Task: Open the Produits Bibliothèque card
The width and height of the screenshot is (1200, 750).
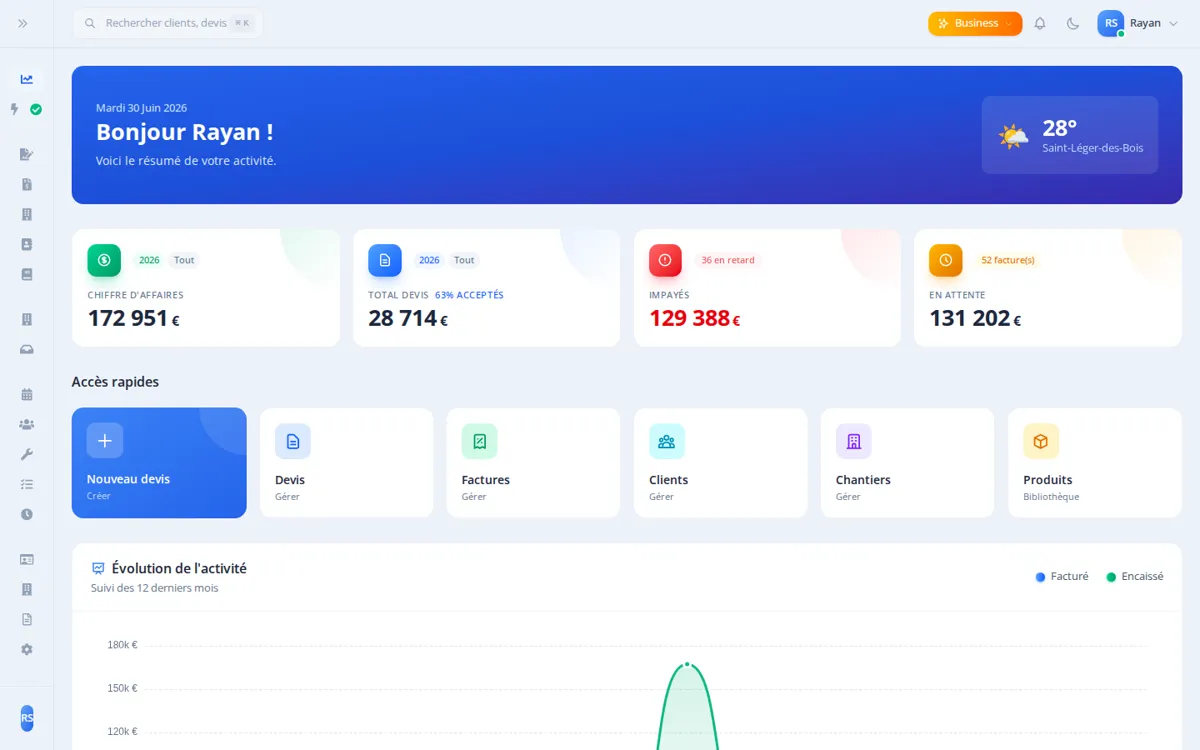Action: pos(1095,463)
